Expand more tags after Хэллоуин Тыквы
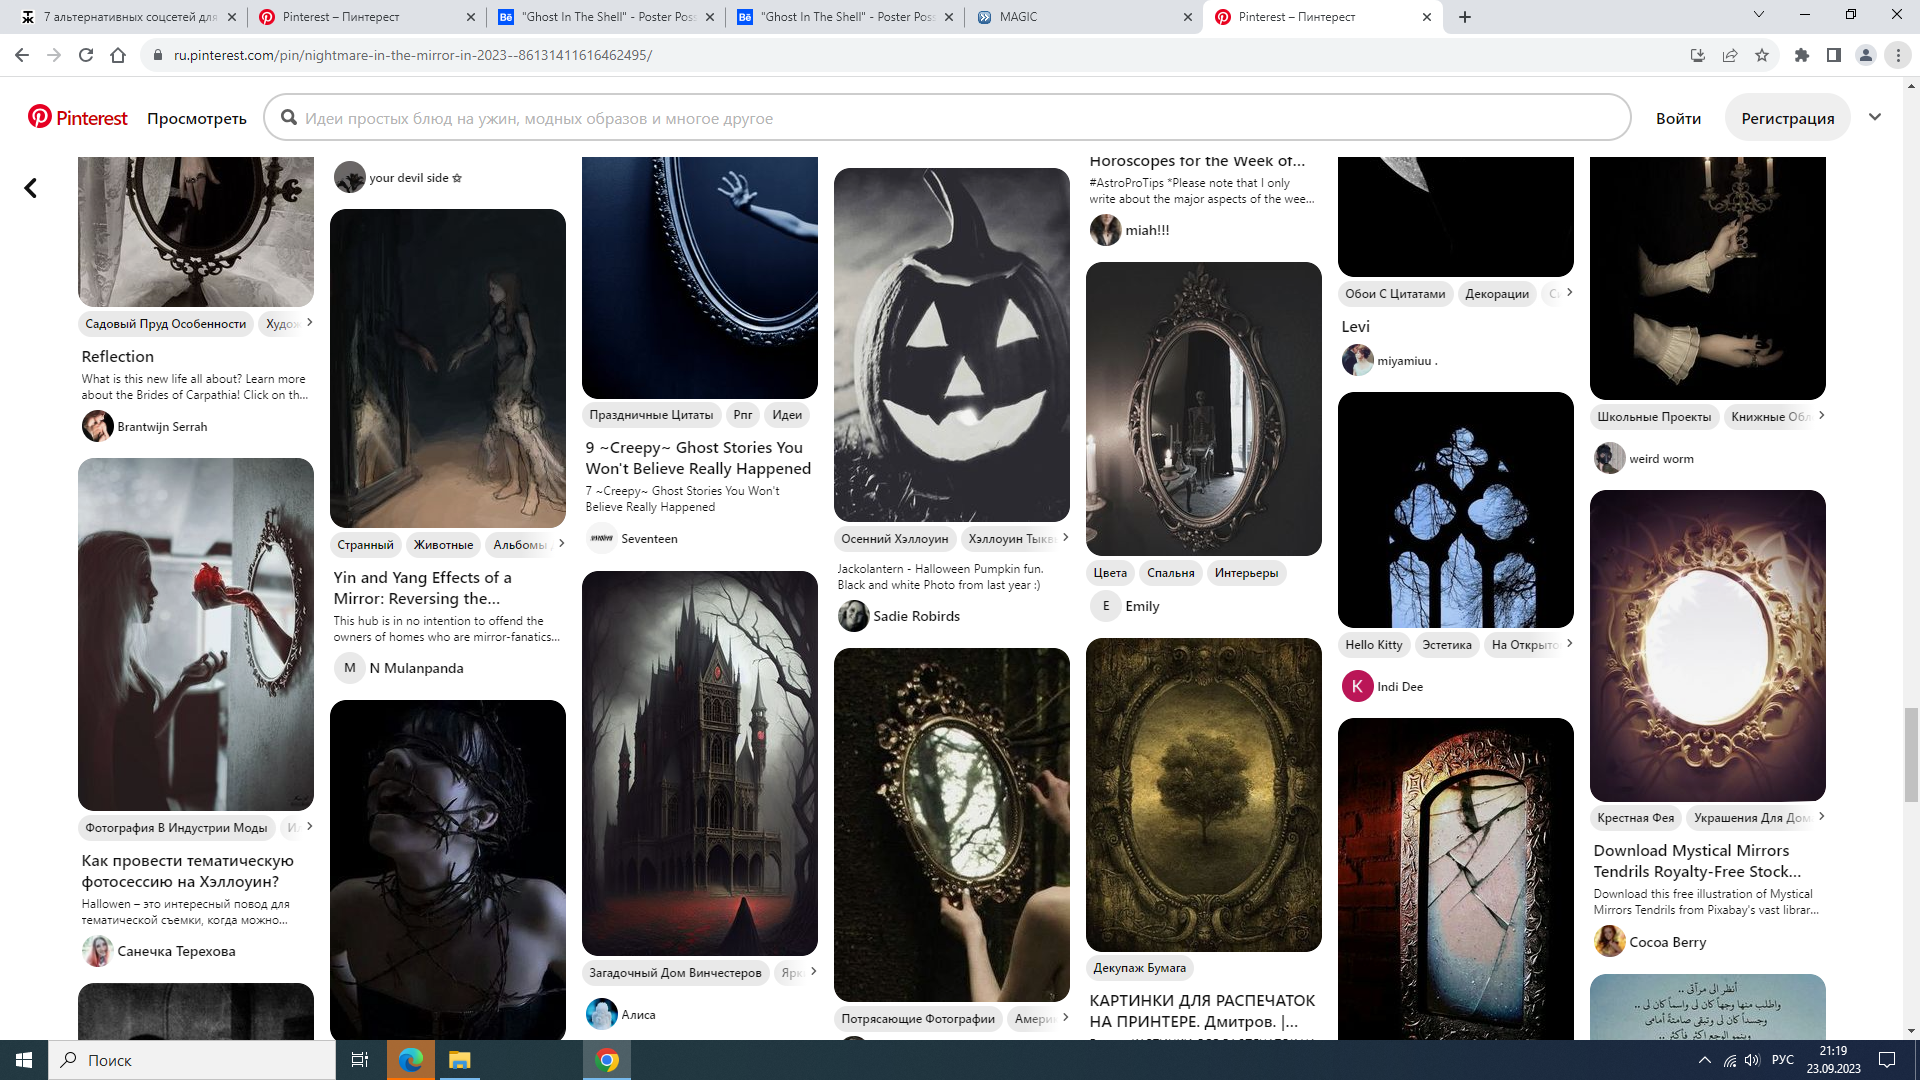 click(1066, 538)
